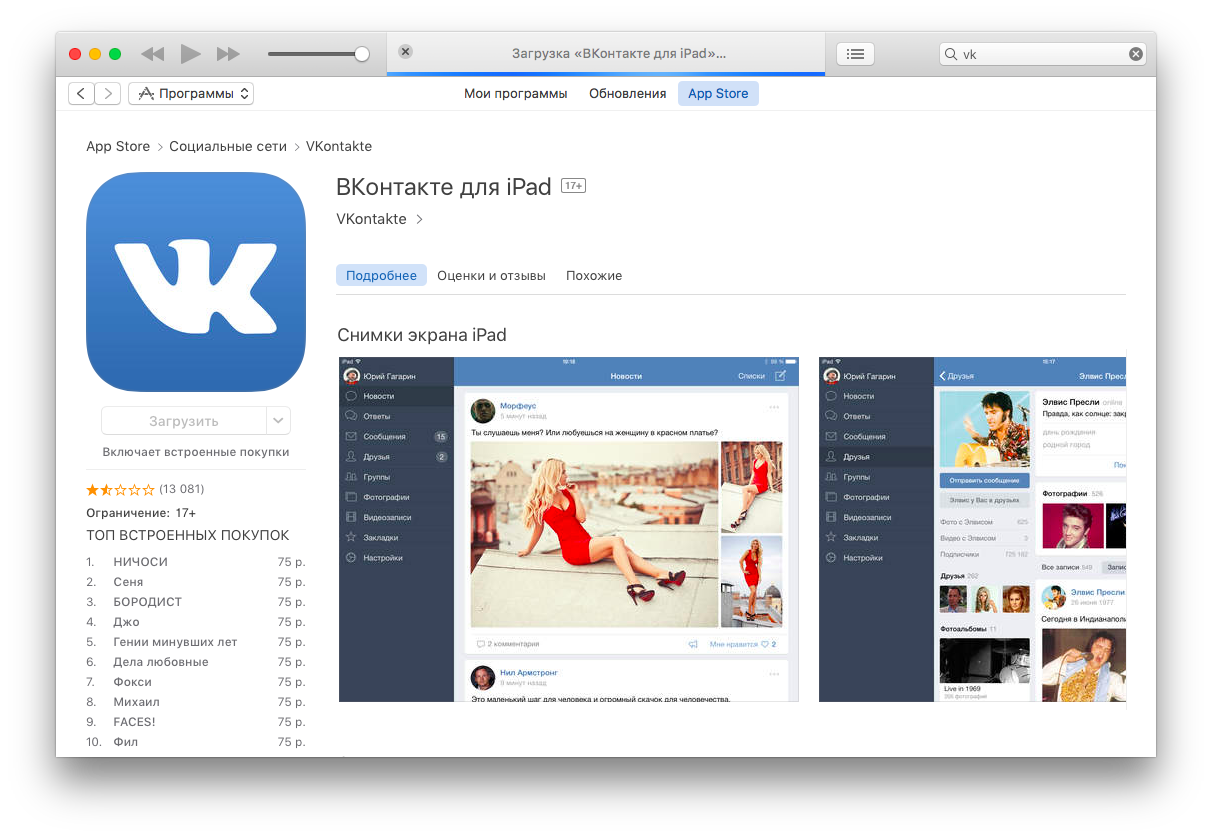
Task: Click the yellow minimize window button
Action: pos(95,54)
